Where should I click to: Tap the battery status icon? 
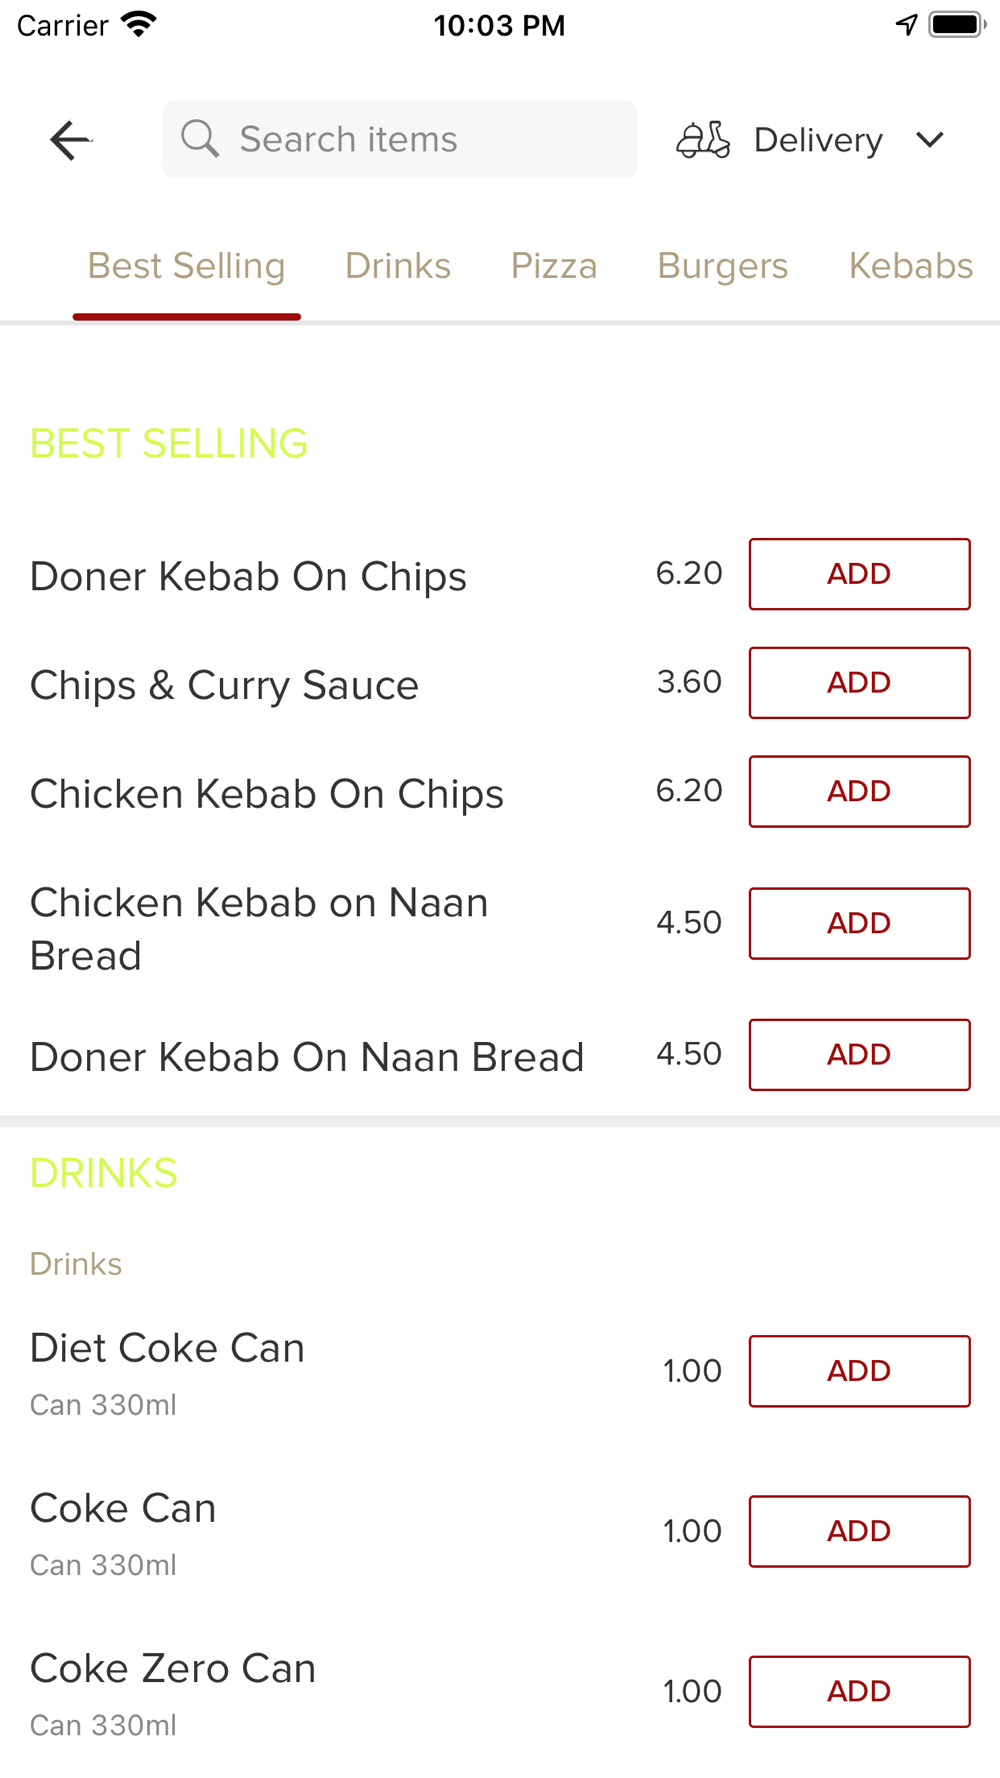[957, 25]
